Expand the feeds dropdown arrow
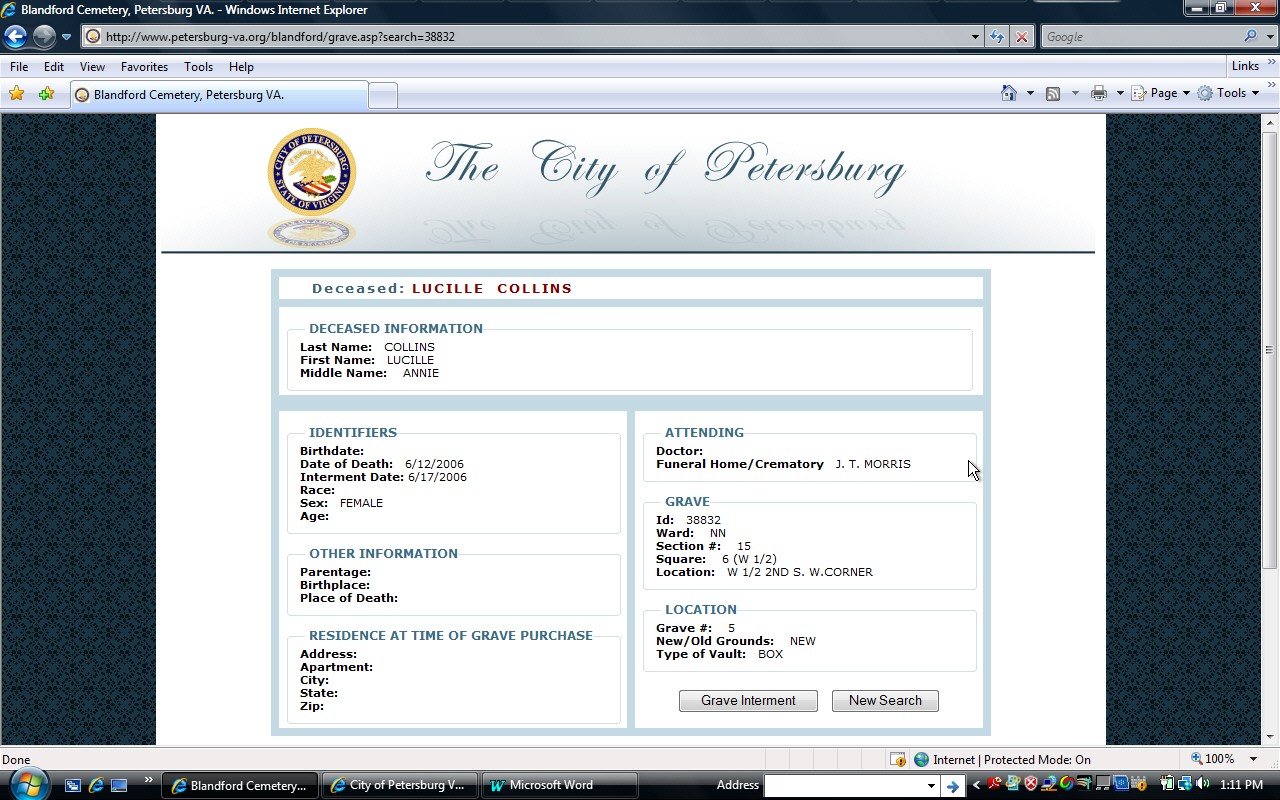The width and height of the screenshot is (1280, 800). [1075, 93]
